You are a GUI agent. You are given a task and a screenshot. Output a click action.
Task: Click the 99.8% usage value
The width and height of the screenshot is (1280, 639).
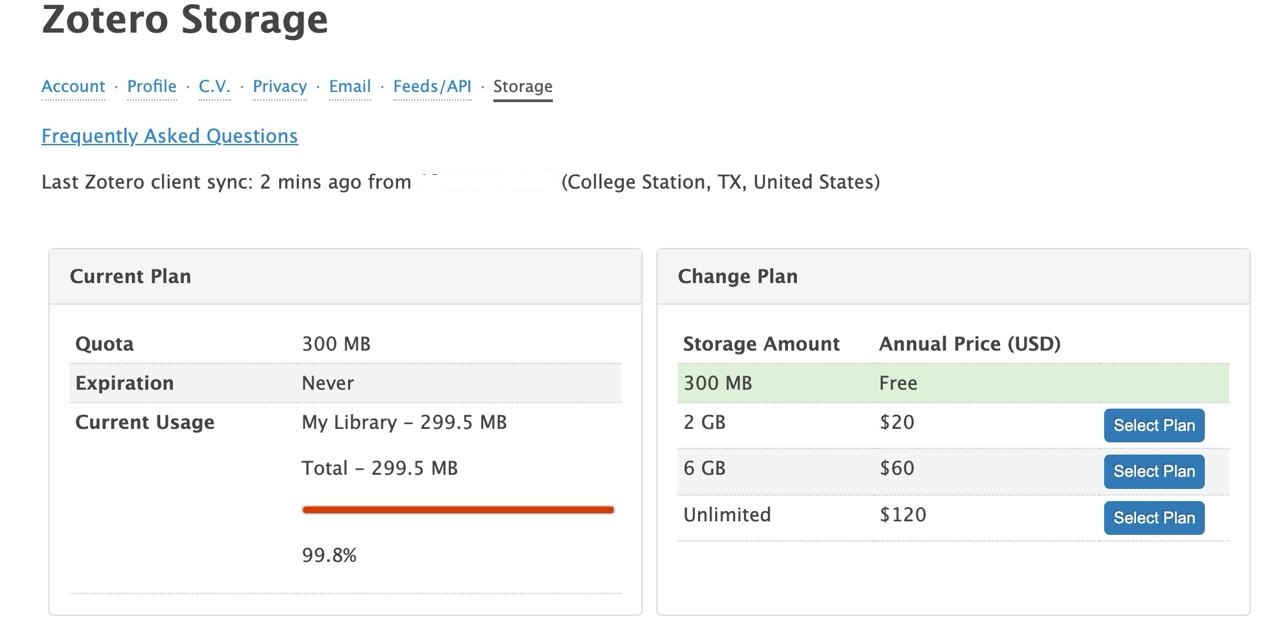(329, 555)
